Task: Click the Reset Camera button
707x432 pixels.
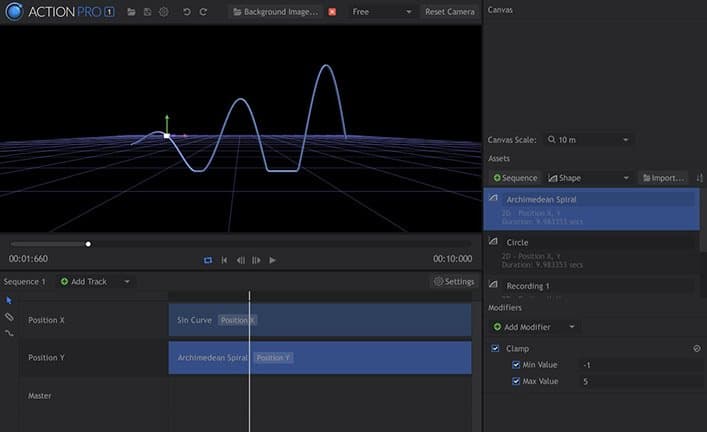Action: (449, 12)
